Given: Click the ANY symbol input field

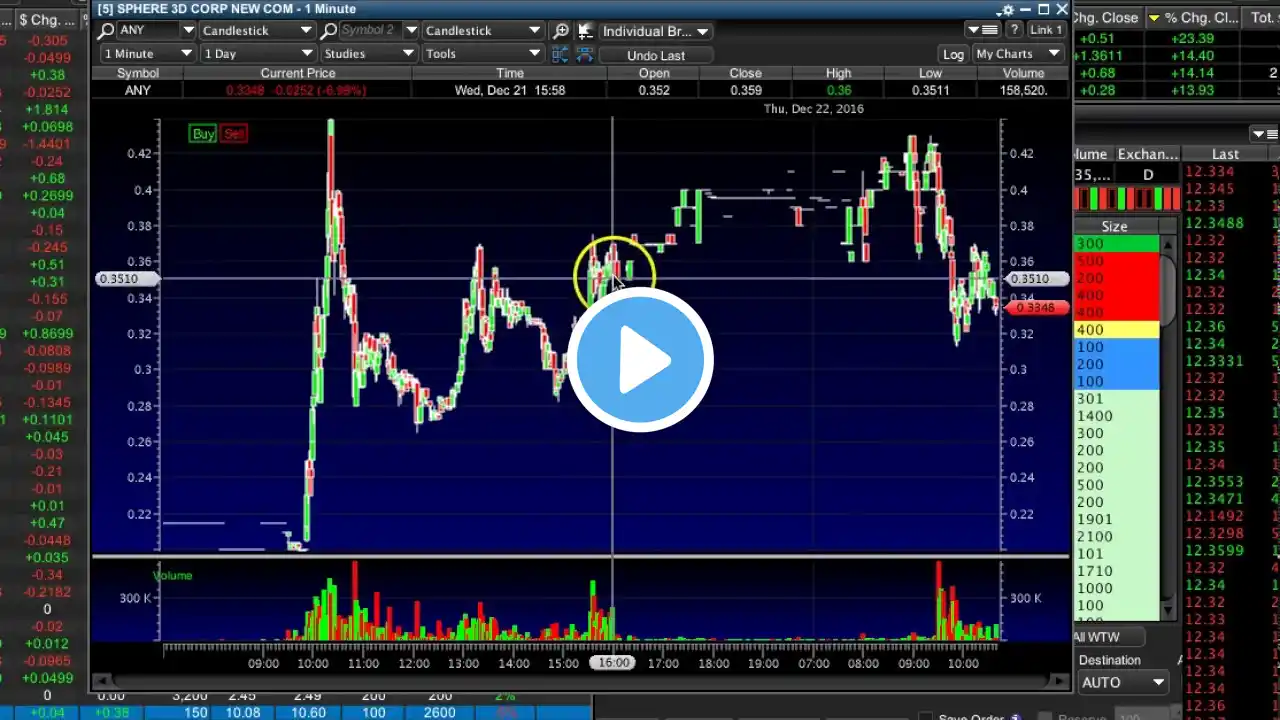Looking at the screenshot, I should [x=148, y=31].
